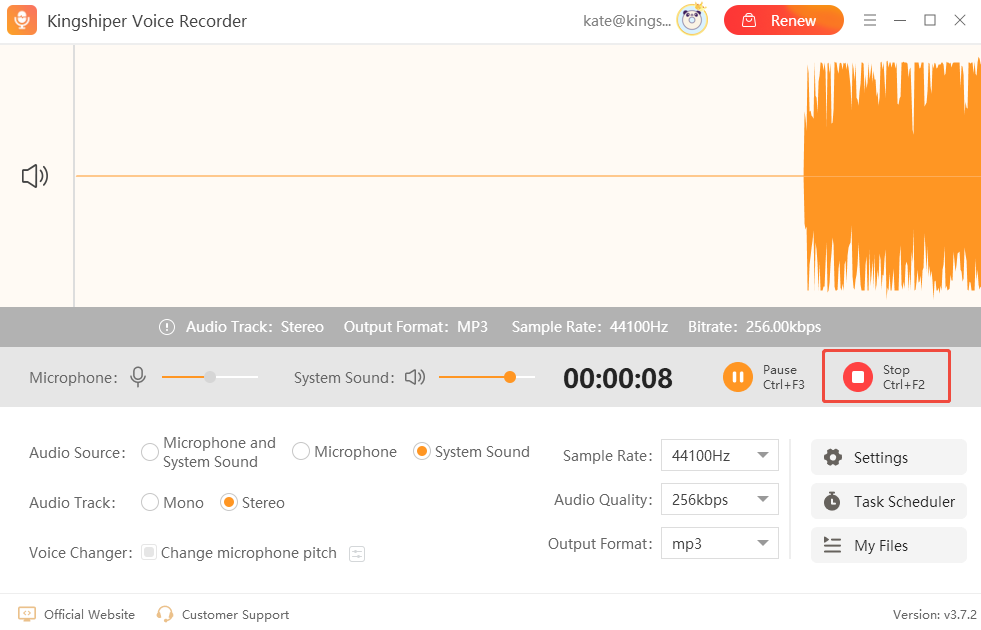Choose Mono audio track
This screenshot has width=981, height=630.
(150, 502)
